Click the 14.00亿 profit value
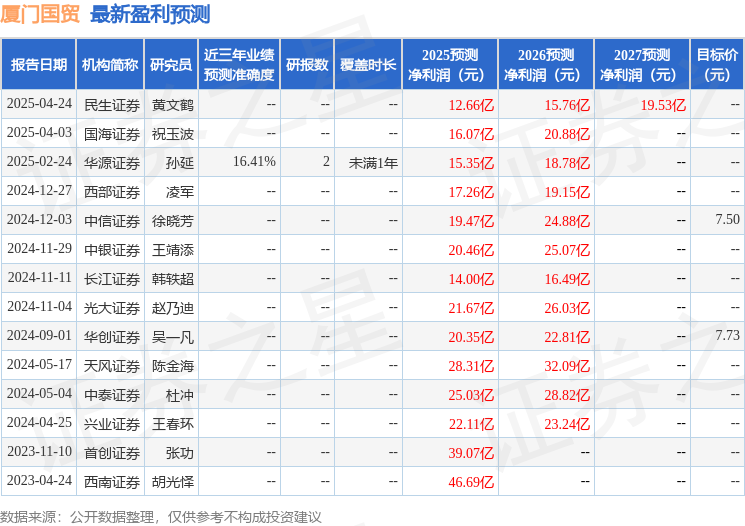 (x=471, y=279)
